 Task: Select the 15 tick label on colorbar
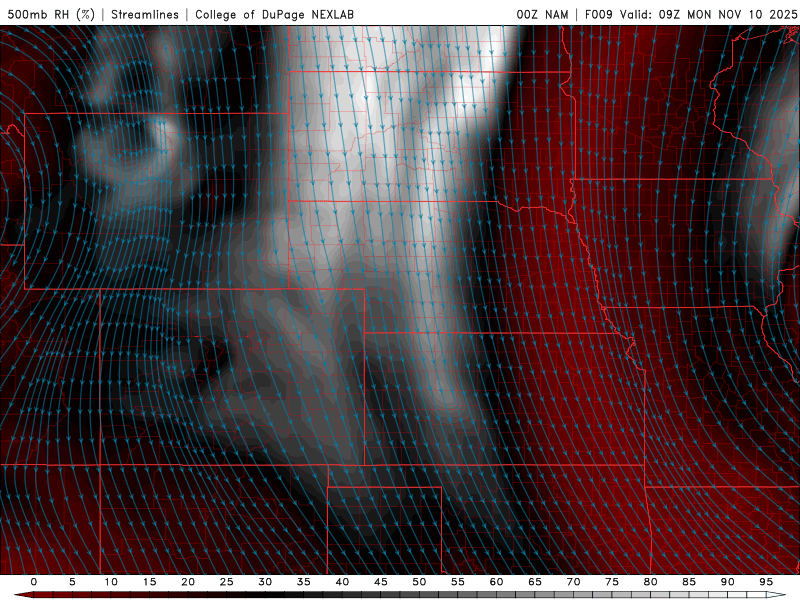click(149, 582)
